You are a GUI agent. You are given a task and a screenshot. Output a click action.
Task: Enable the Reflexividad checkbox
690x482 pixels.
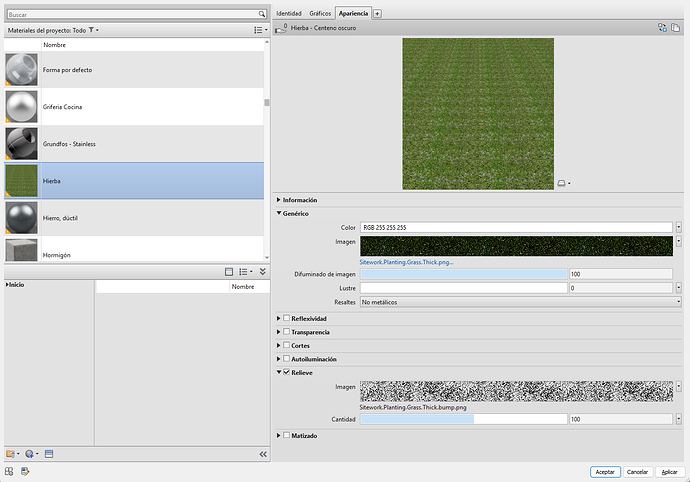coord(286,318)
